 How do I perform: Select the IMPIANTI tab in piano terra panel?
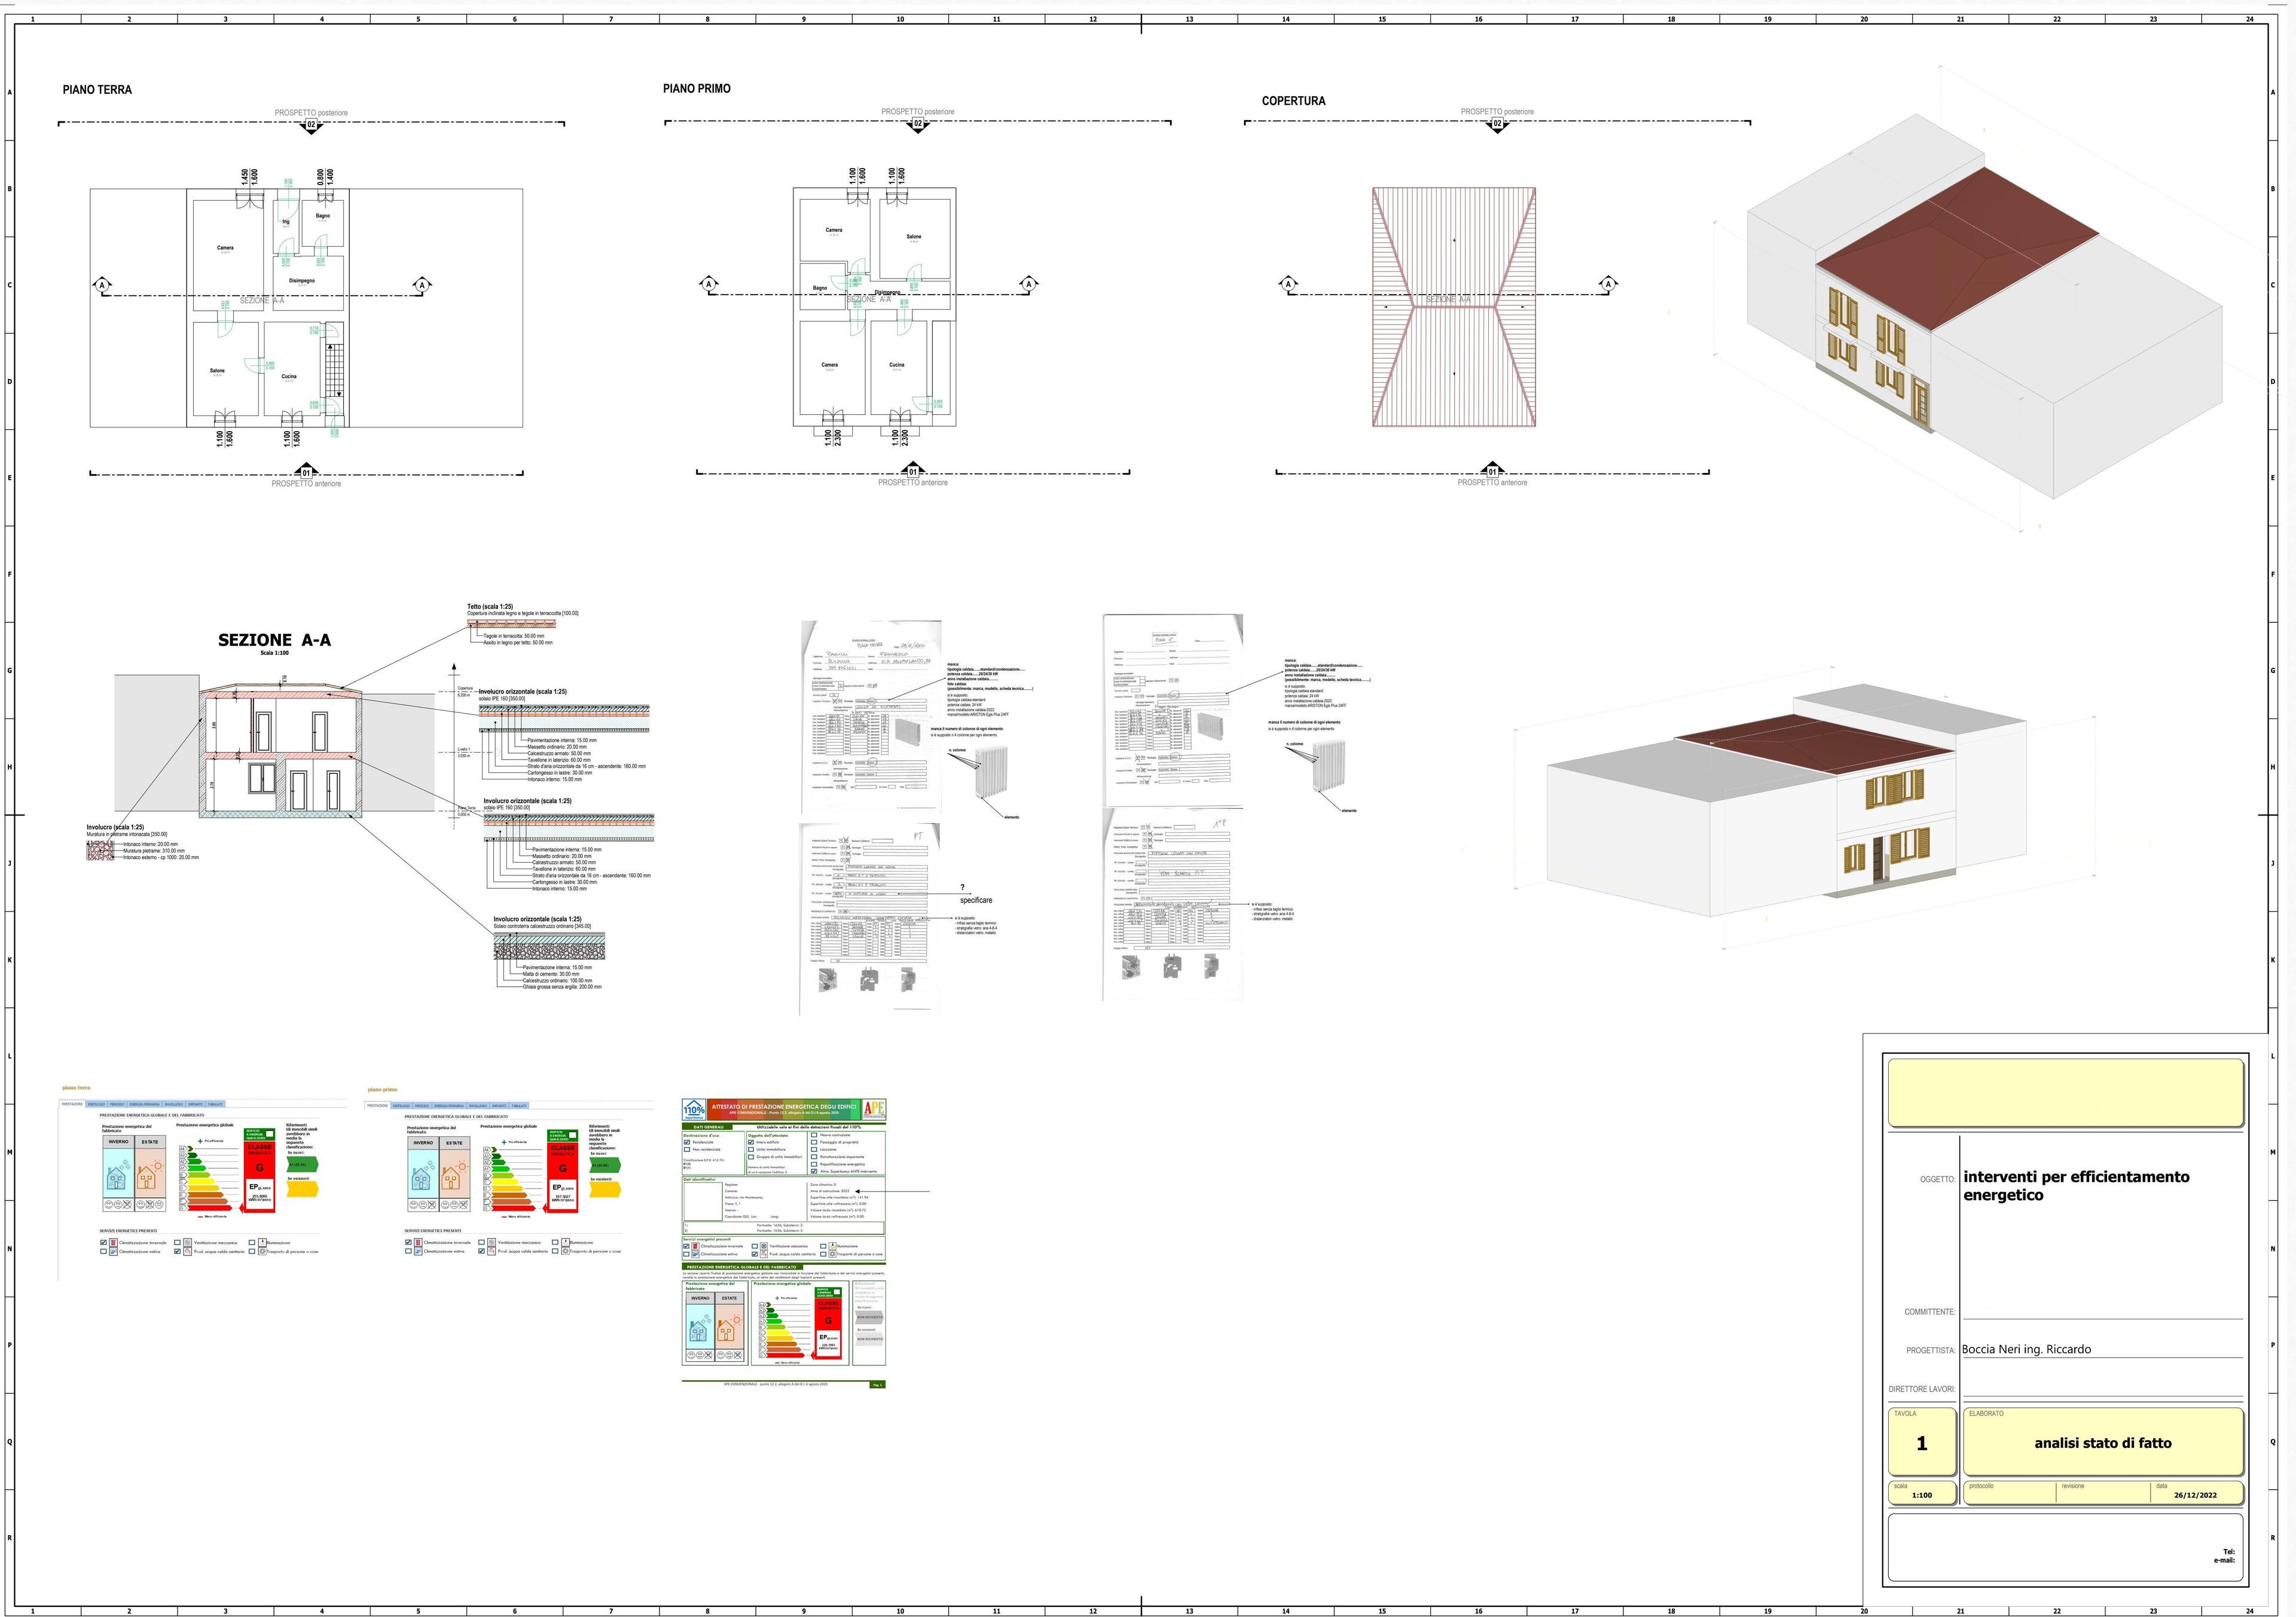[x=196, y=1104]
